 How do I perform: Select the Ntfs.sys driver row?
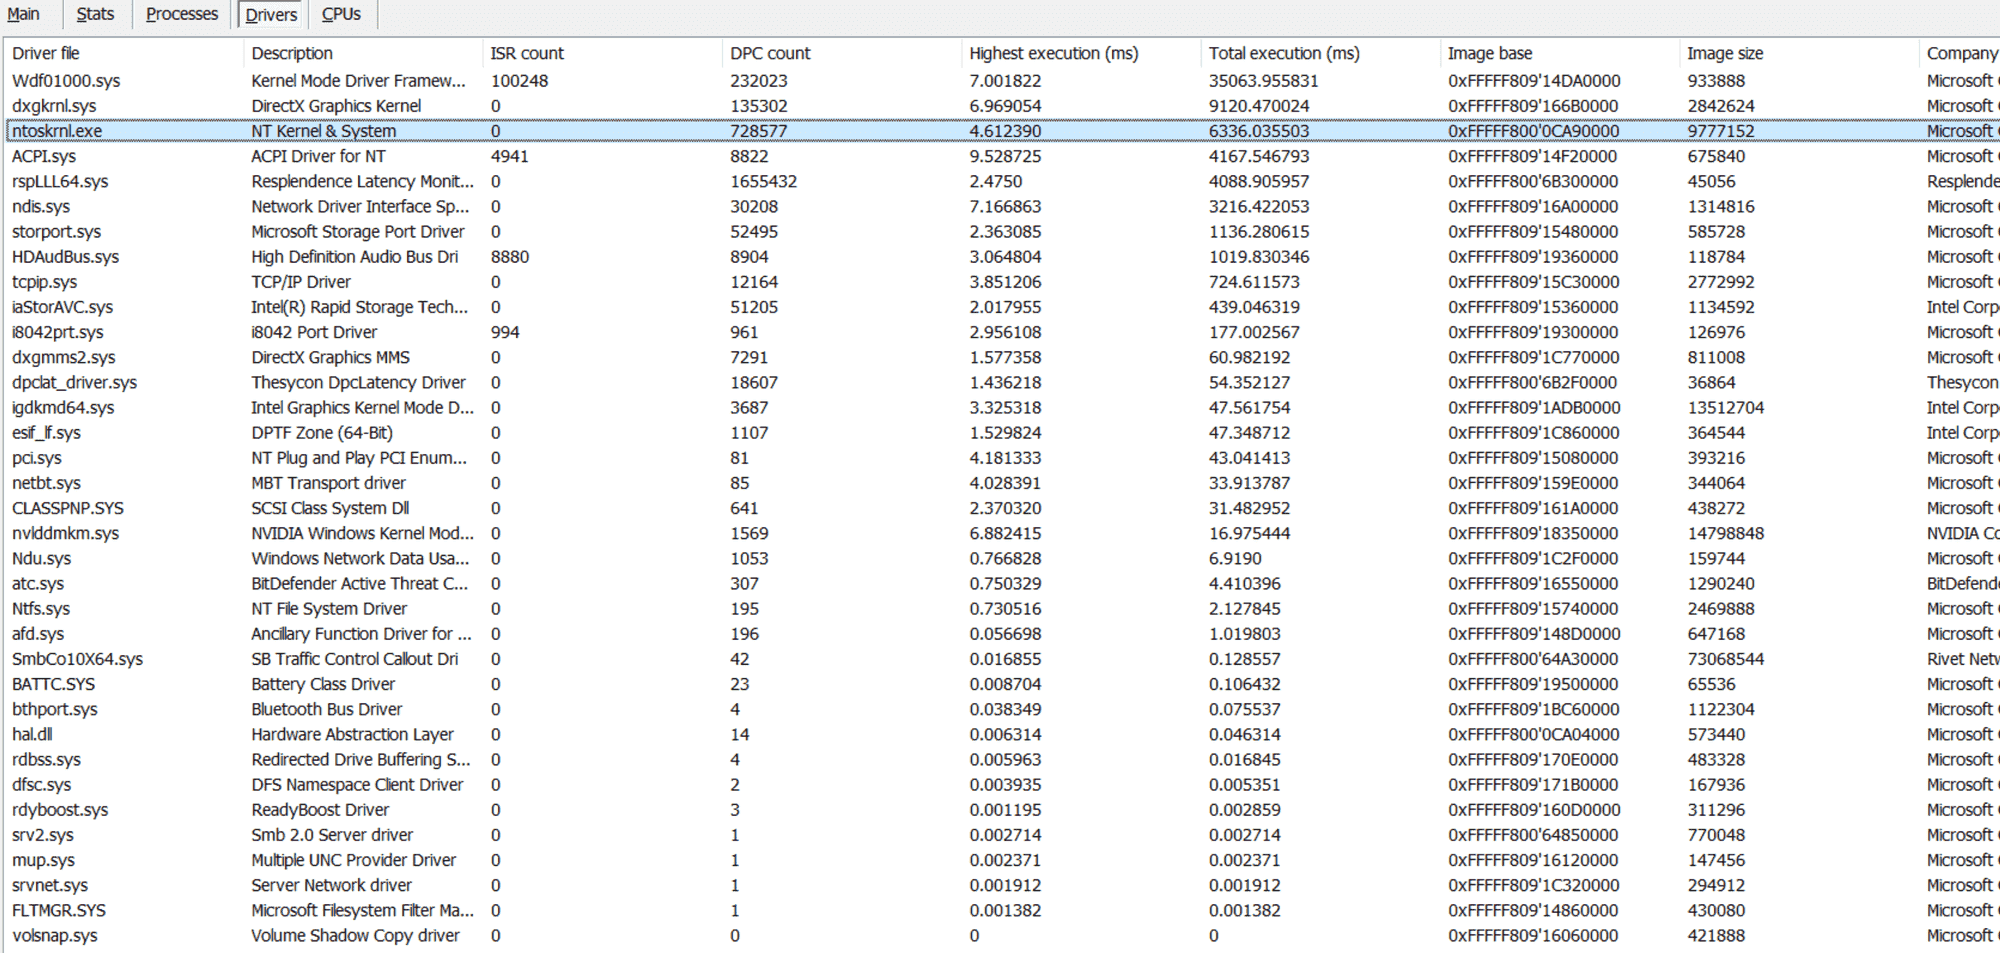[1002, 609]
